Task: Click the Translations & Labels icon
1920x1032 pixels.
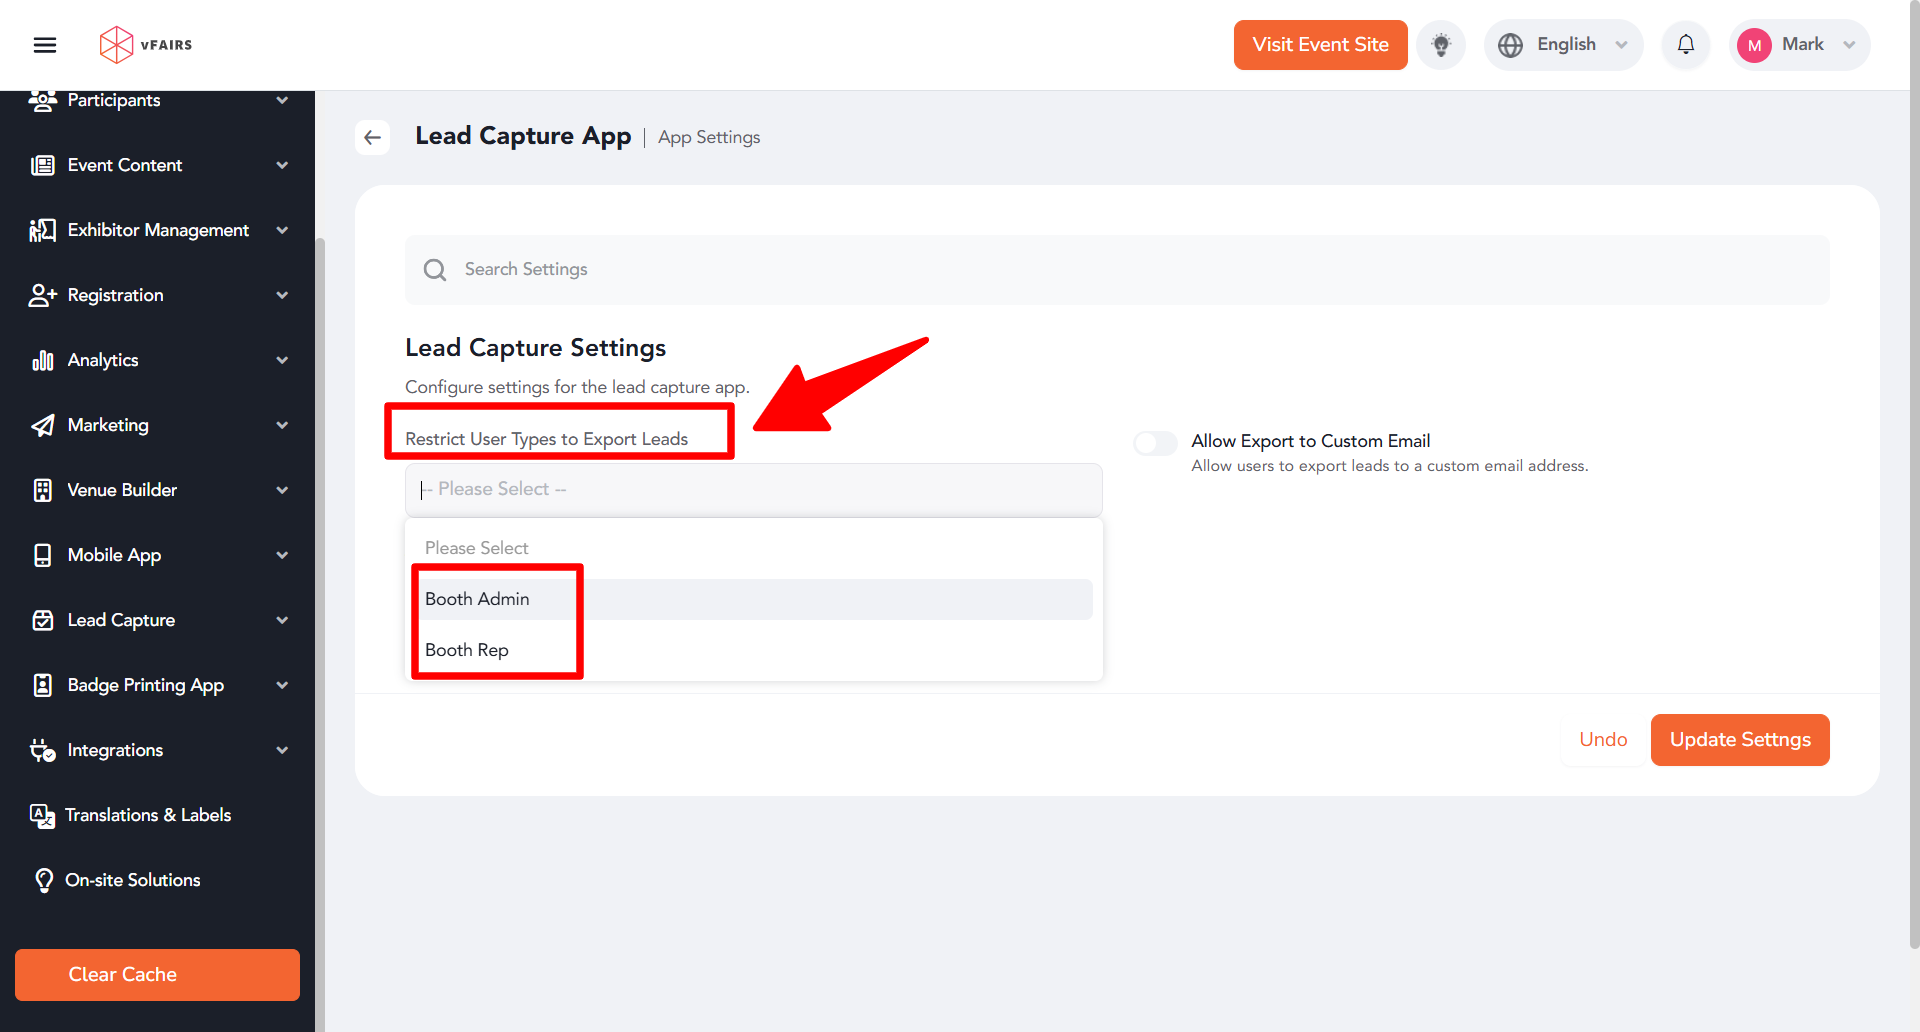Action: coord(42,816)
